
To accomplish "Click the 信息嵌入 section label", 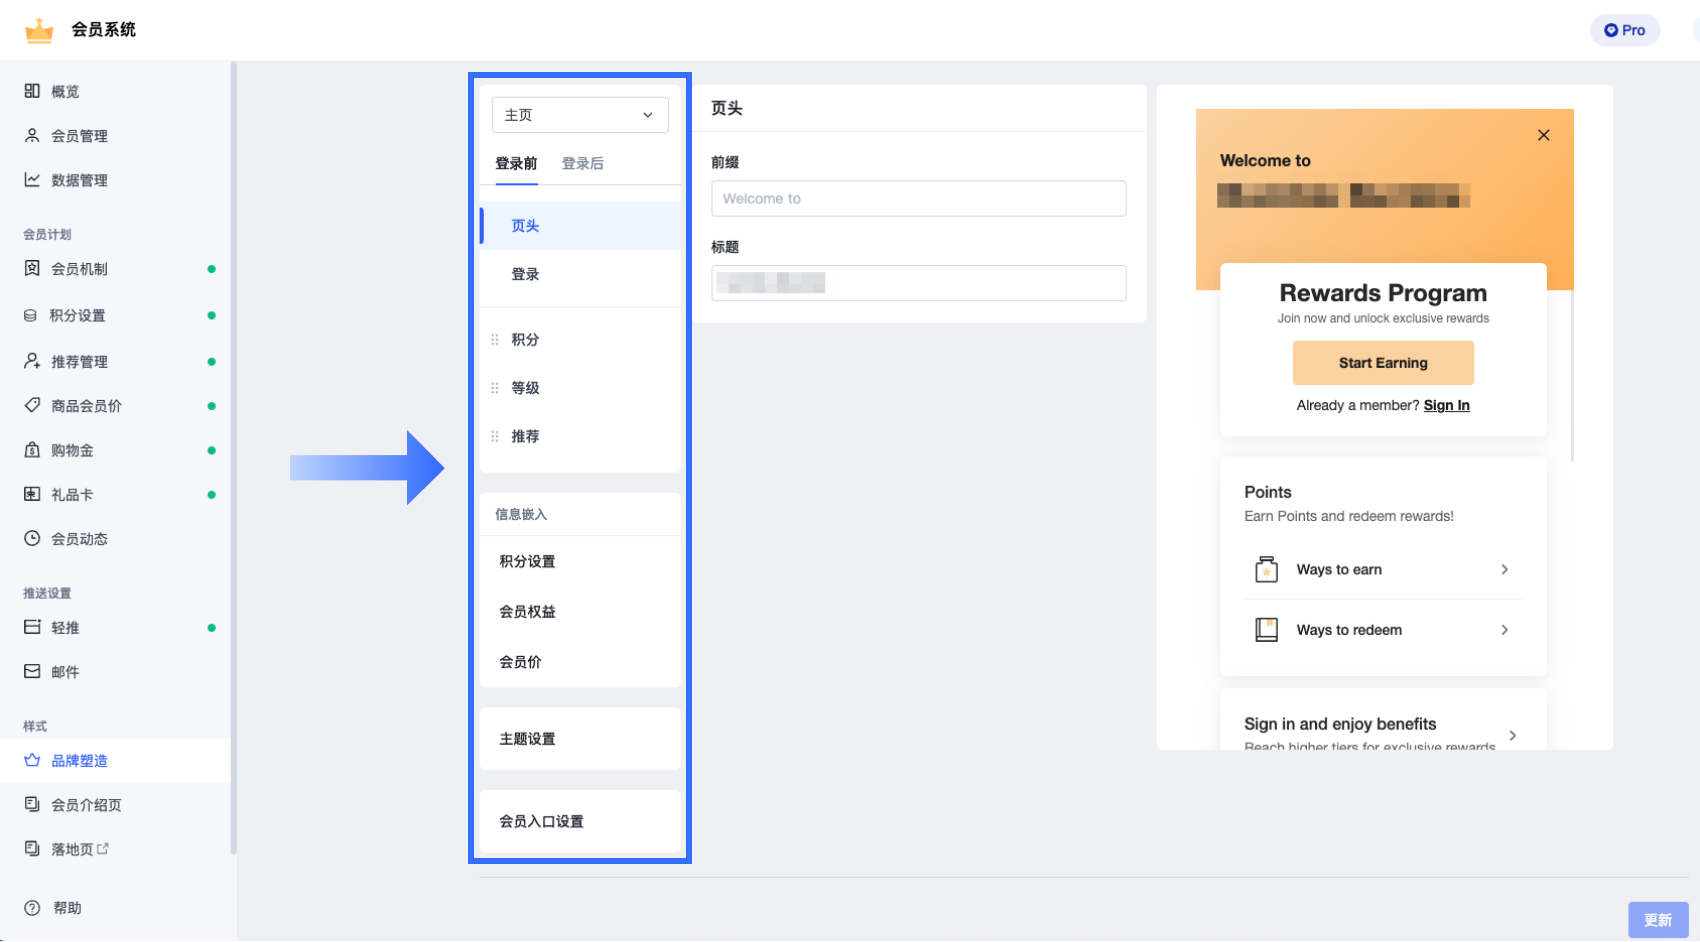I will pos(521,514).
